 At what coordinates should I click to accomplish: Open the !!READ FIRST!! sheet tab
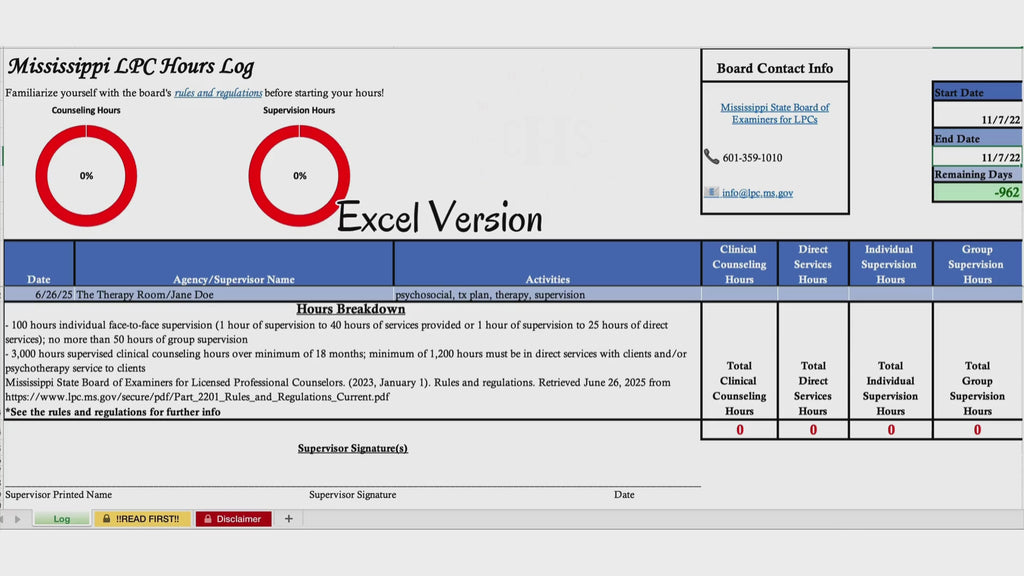[x=142, y=519]
